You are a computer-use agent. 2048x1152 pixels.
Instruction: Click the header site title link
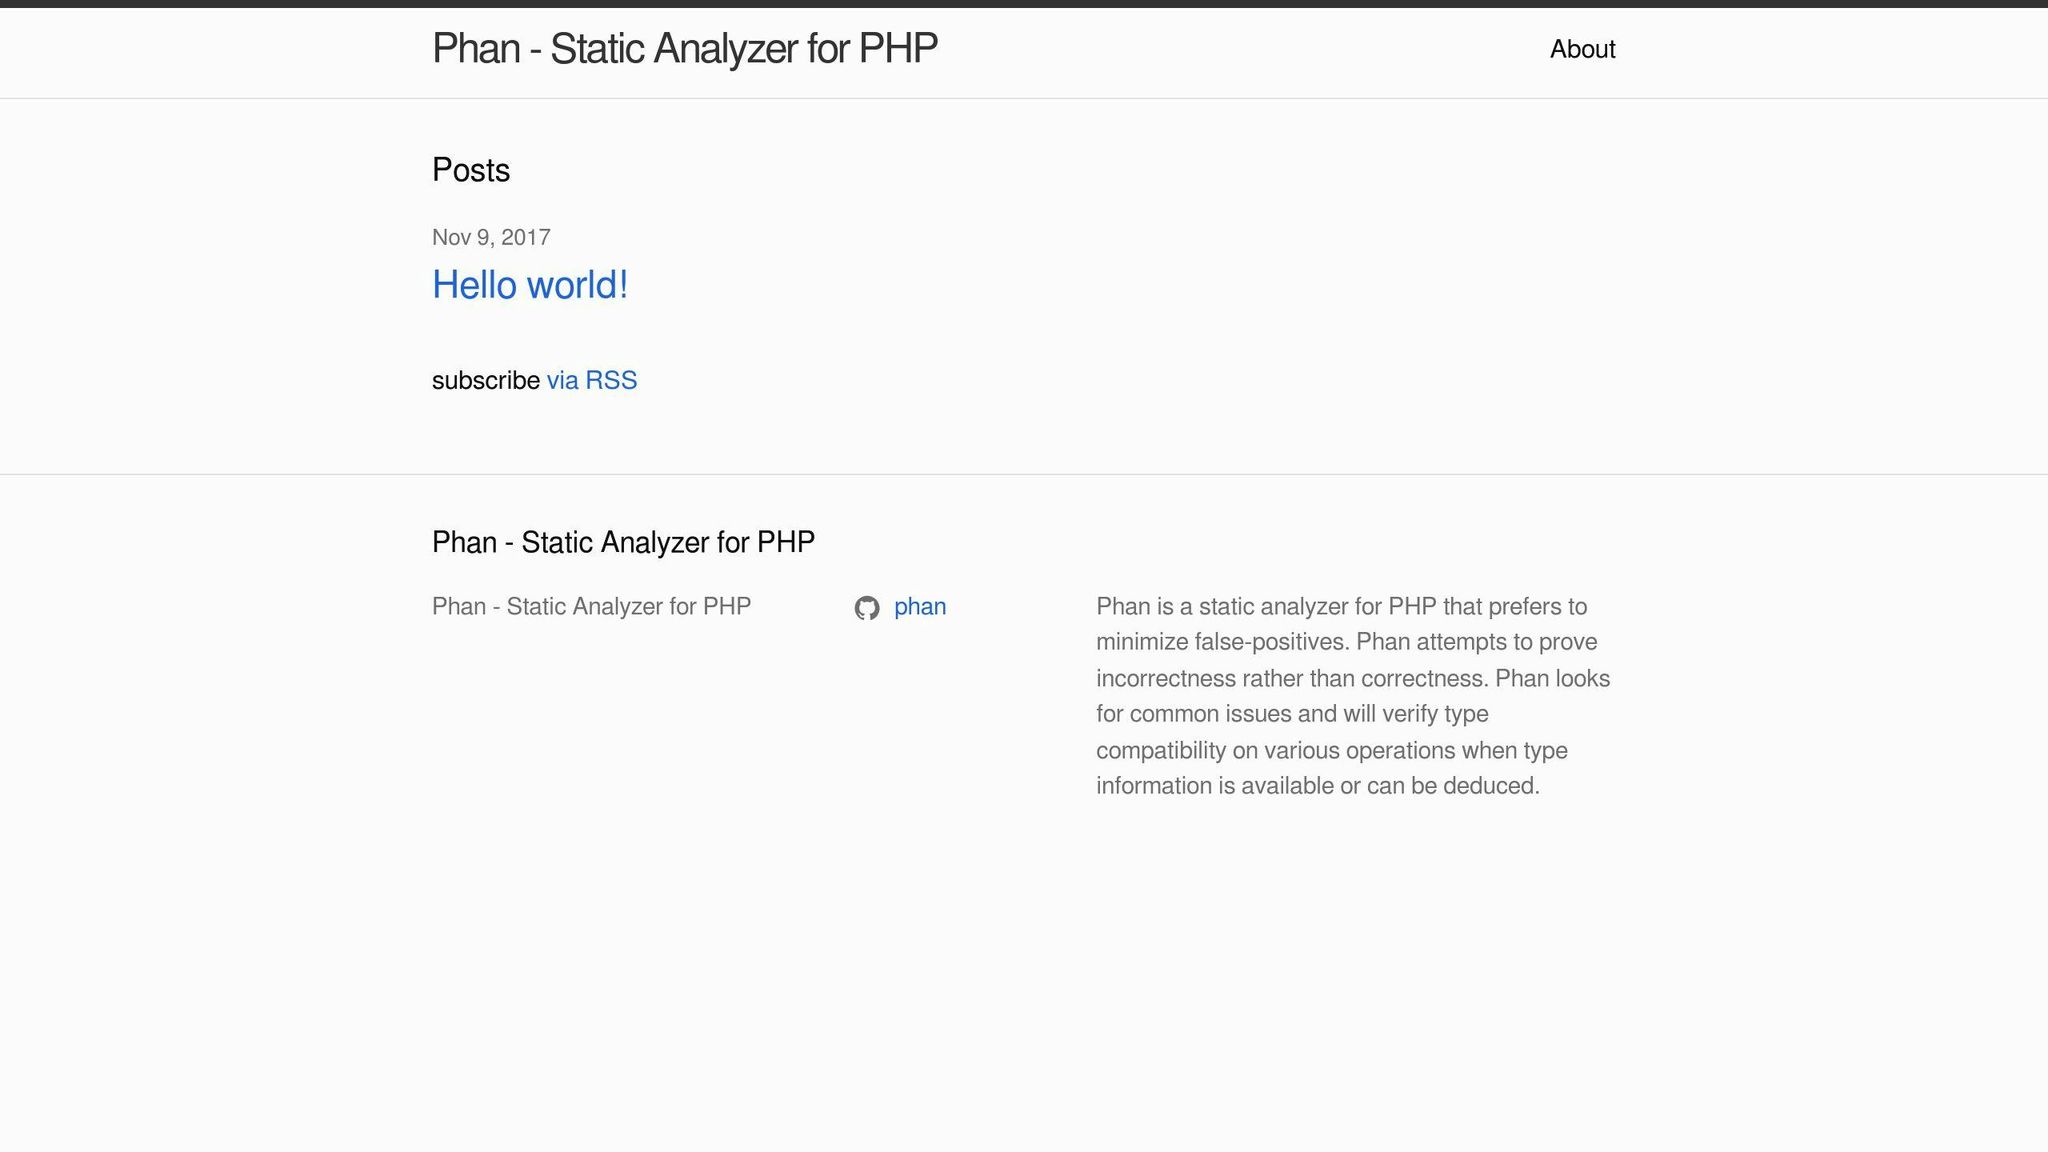click(684, 49)
